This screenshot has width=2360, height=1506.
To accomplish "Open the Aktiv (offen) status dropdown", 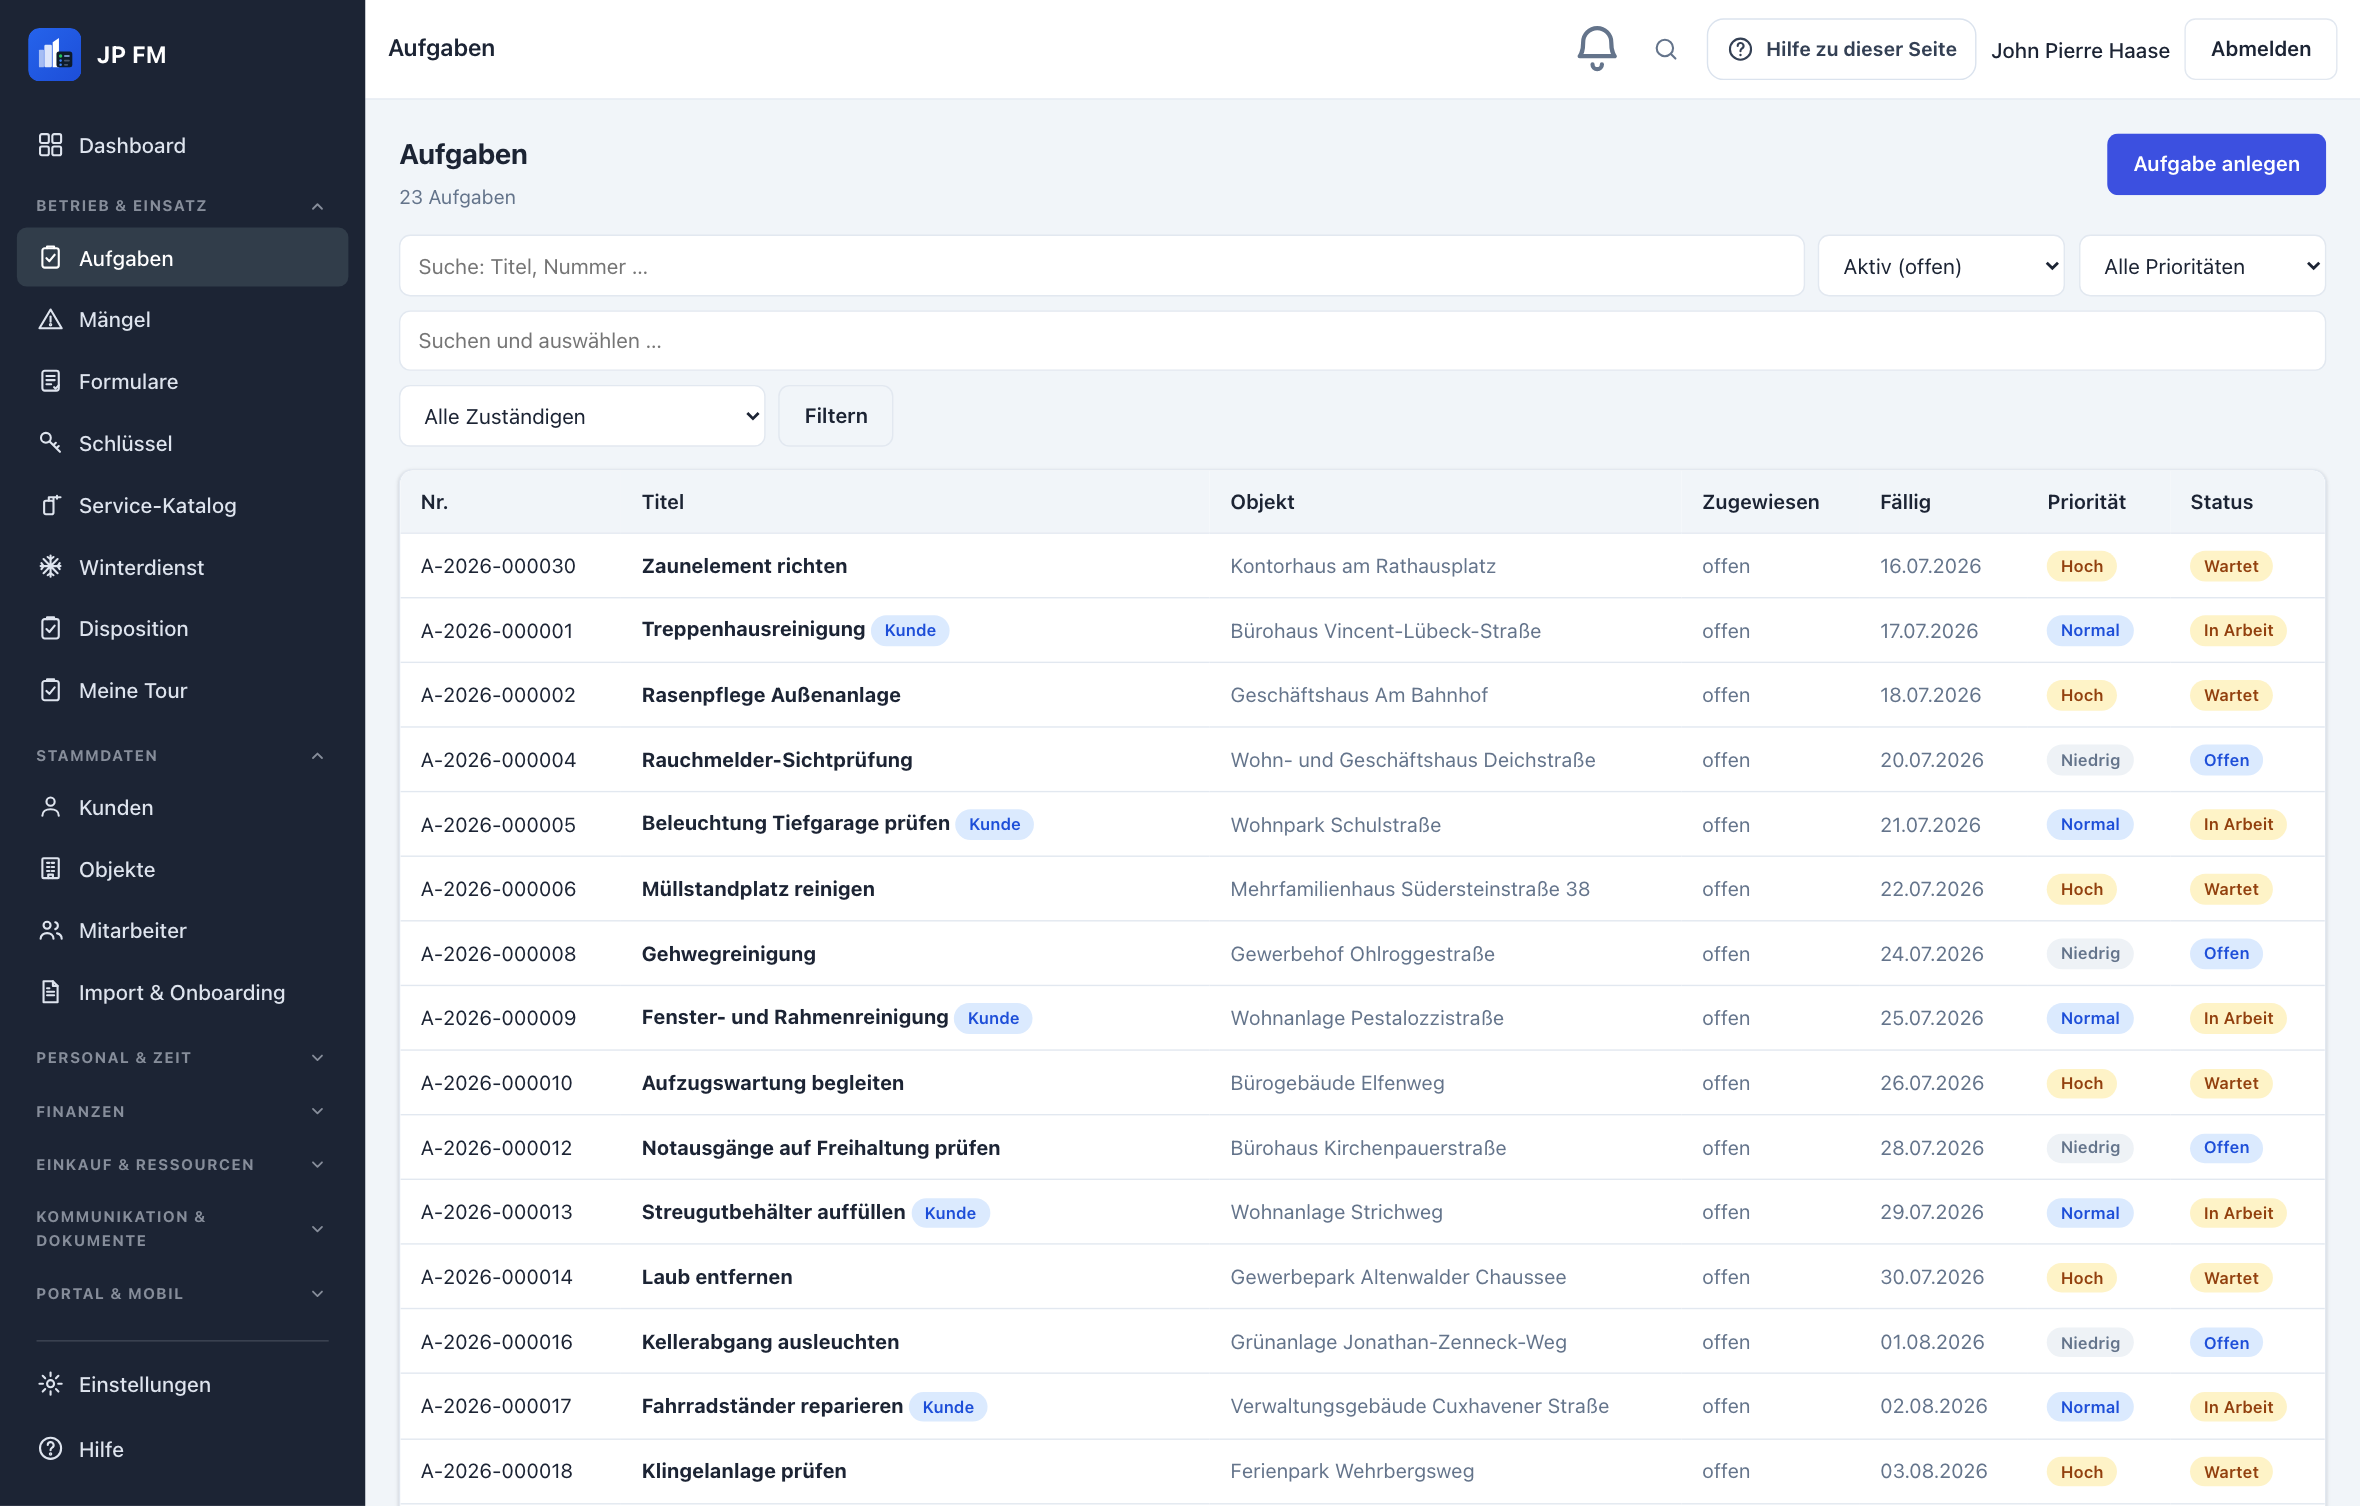I will [x=1940, y=266].
